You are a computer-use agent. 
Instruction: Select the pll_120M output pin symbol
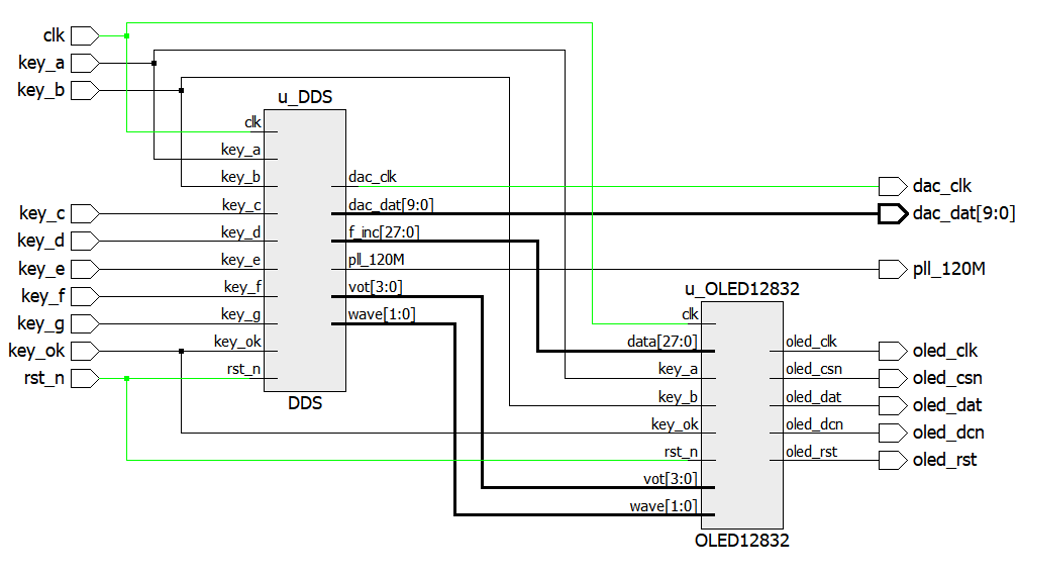(892, 269)
